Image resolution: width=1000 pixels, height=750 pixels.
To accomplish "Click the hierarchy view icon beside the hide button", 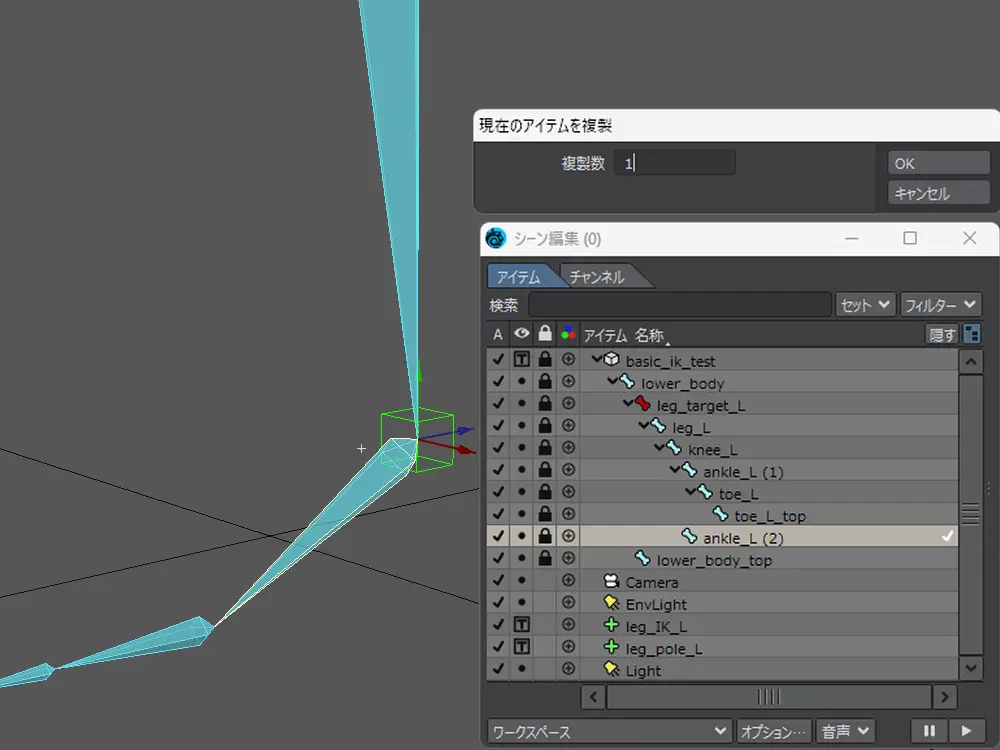I will [x=971, y=335].
